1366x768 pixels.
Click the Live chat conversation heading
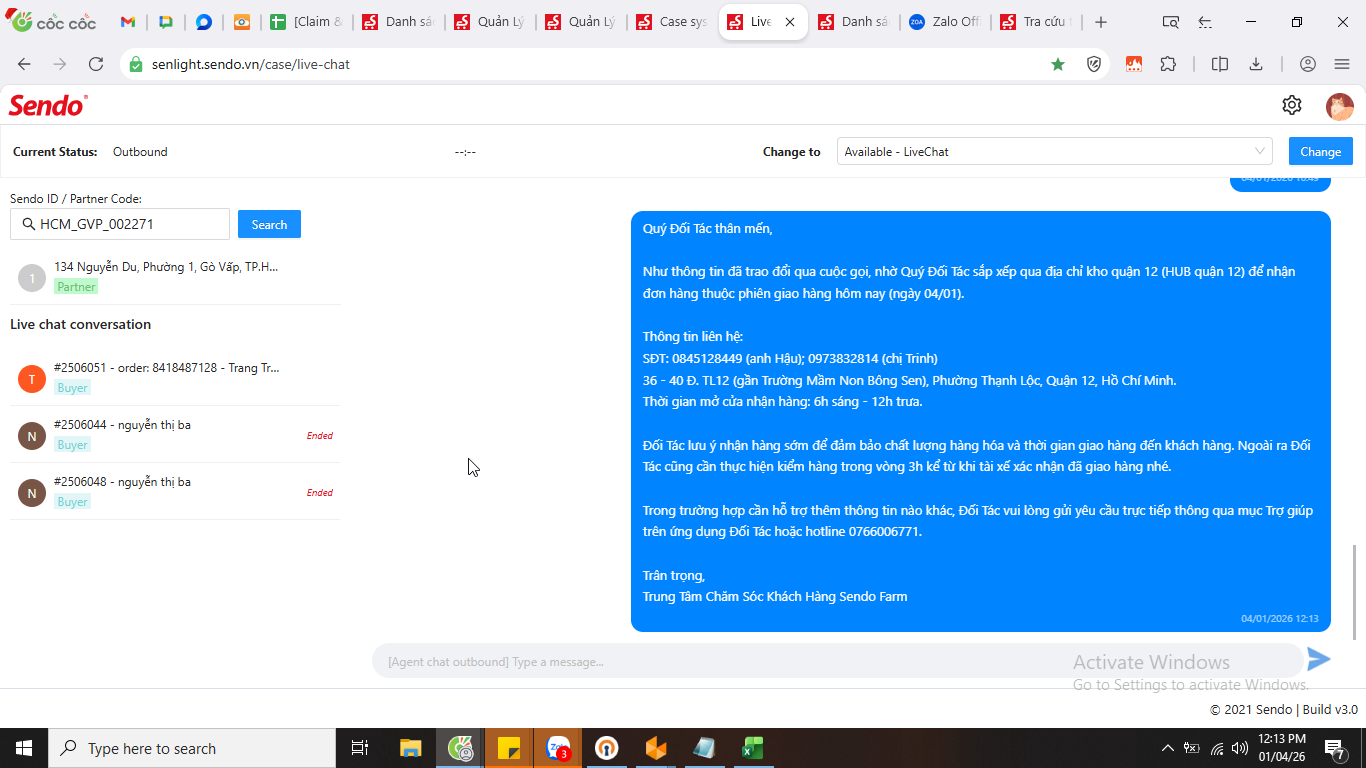point(81,324)
